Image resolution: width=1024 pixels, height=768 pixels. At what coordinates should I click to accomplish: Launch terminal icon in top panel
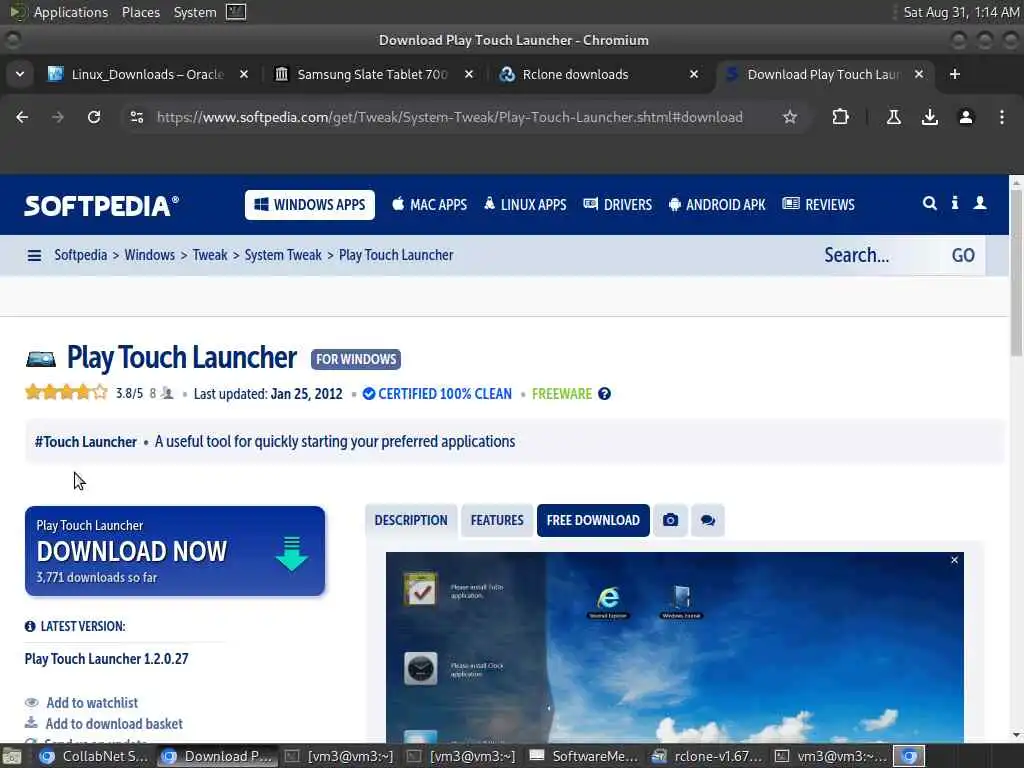tap(236, 12)
